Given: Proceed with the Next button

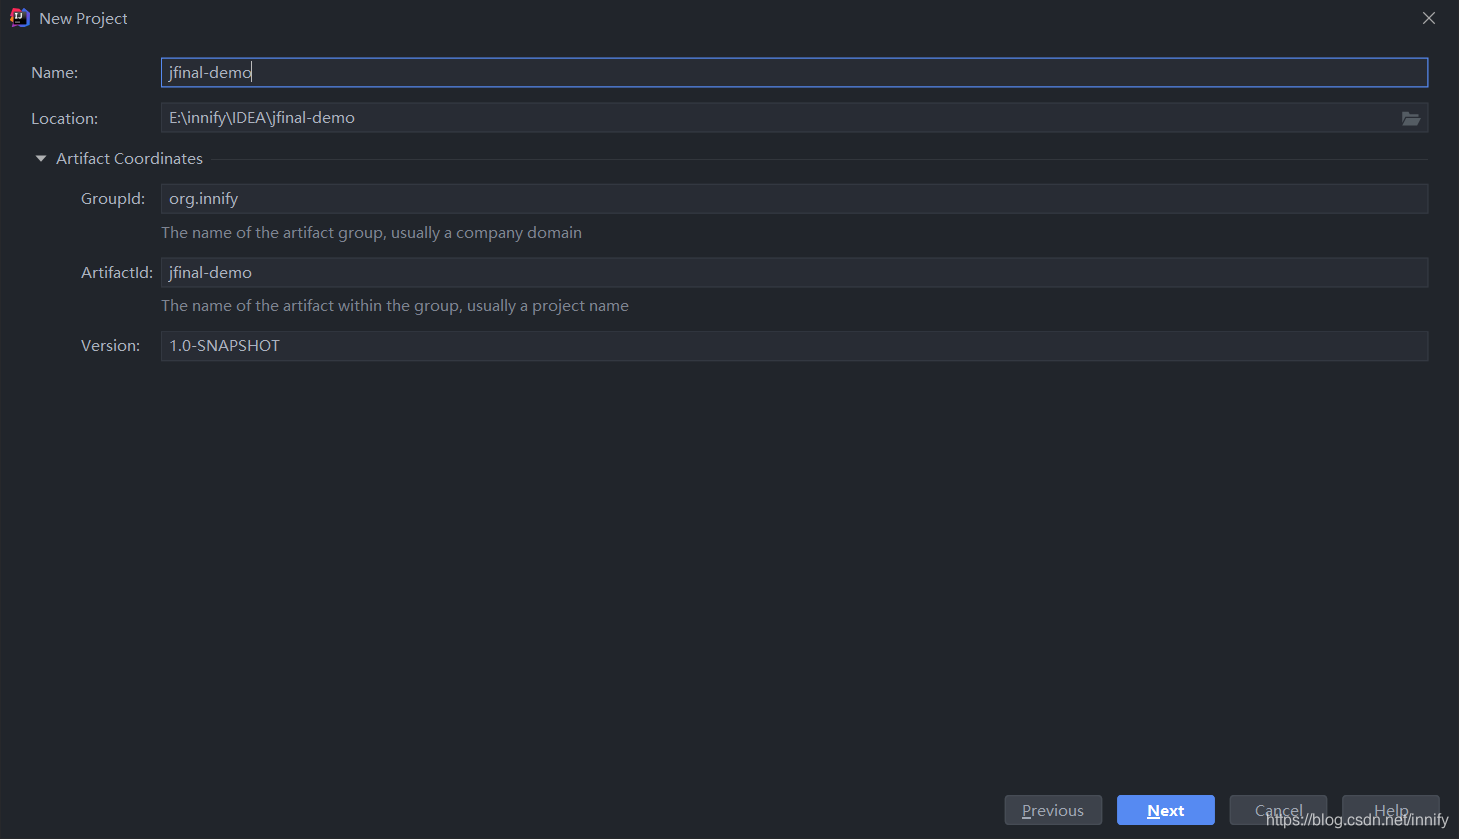Looking at the screenshot, I should 1166,810.
